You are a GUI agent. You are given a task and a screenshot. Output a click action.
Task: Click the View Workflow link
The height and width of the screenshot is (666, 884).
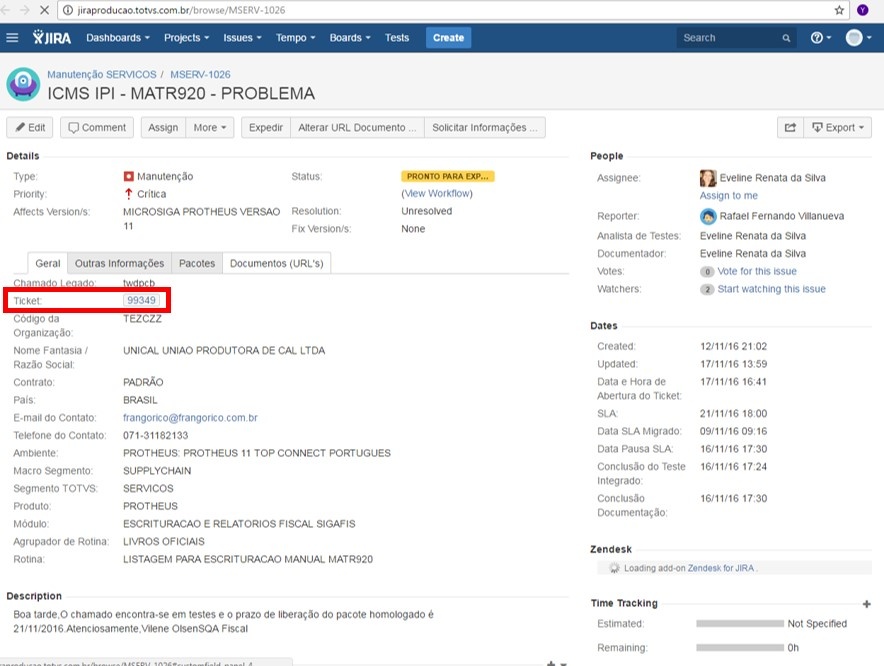click(437, 193)
